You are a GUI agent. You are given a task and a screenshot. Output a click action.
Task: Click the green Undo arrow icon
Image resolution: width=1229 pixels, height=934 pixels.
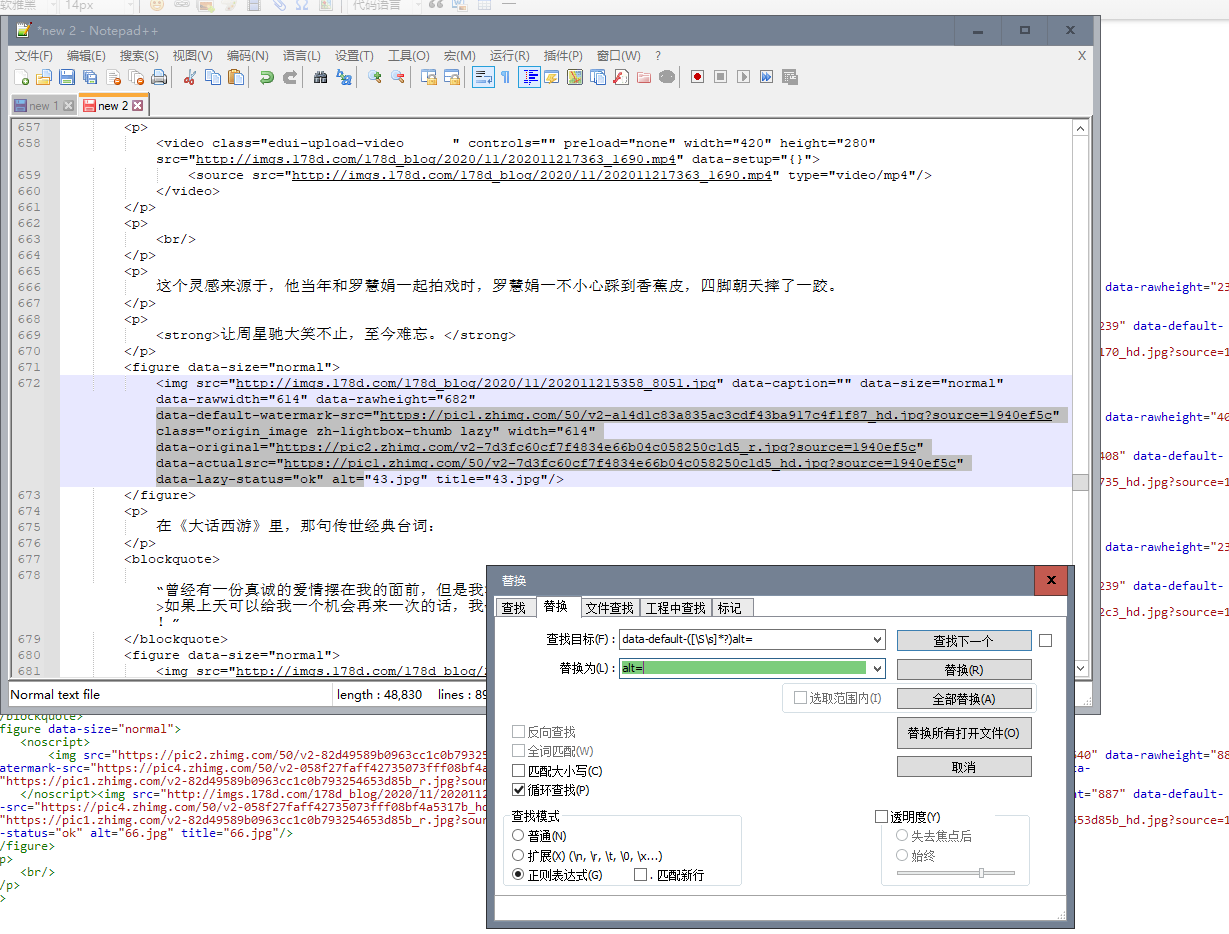click(x=266, y=77)
